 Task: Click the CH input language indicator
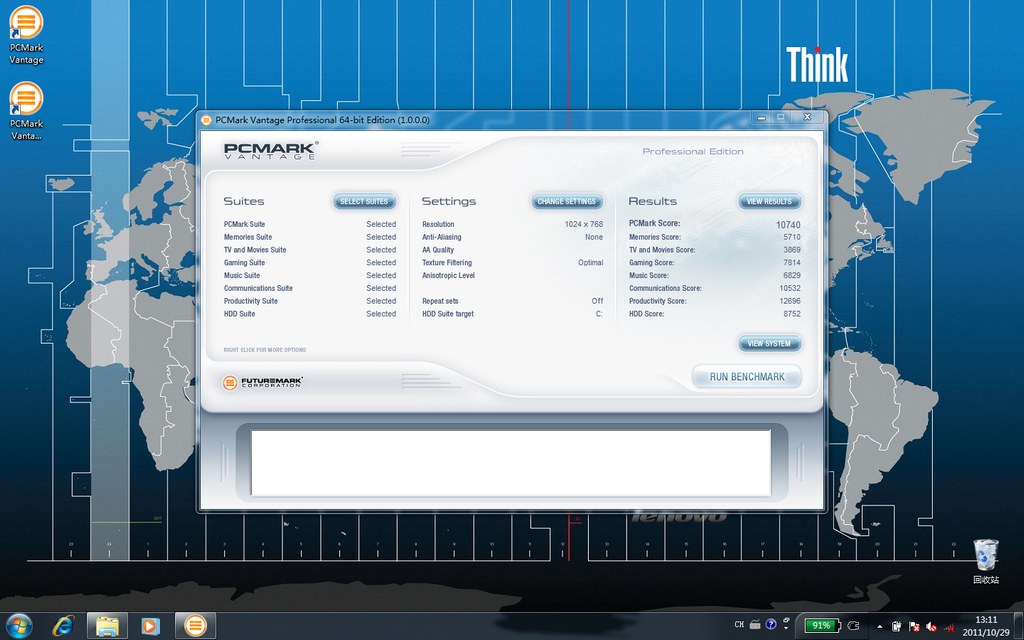click(739, 625)
